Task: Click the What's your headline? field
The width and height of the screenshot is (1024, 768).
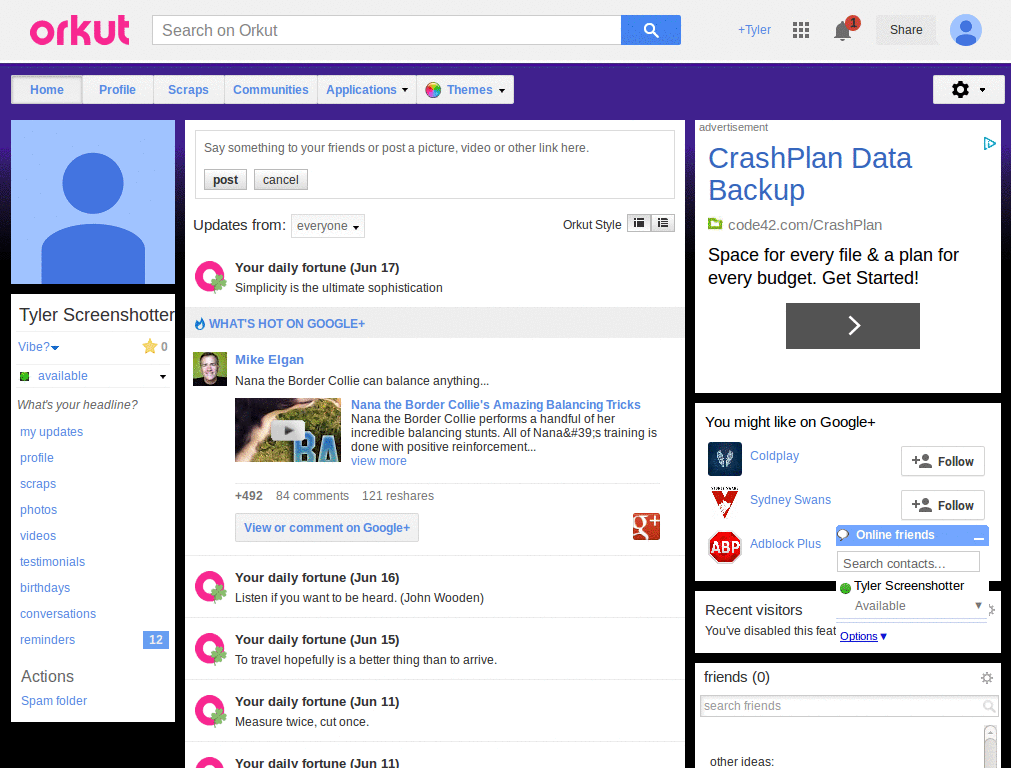Action: 78,405
